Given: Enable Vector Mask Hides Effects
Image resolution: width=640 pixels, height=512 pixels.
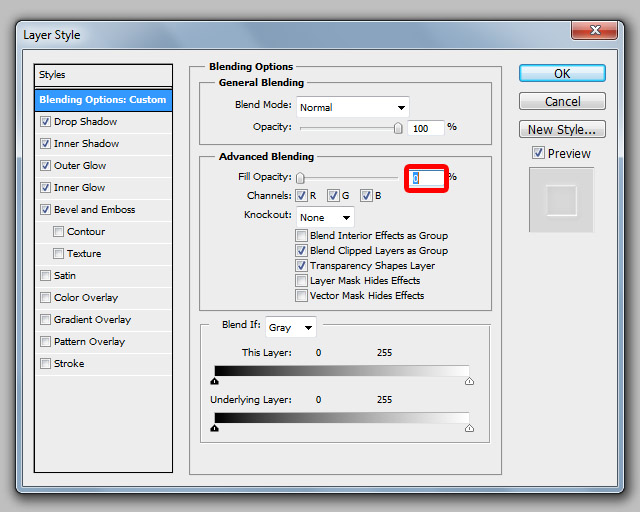Looking at the screenshot, I should click(x=301, y=296).
